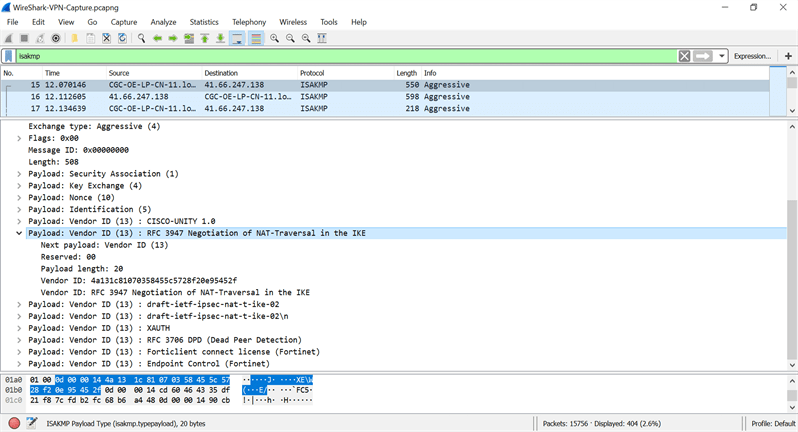
Task: Start capturing packets with the shark fin icon
Action: 8,38
